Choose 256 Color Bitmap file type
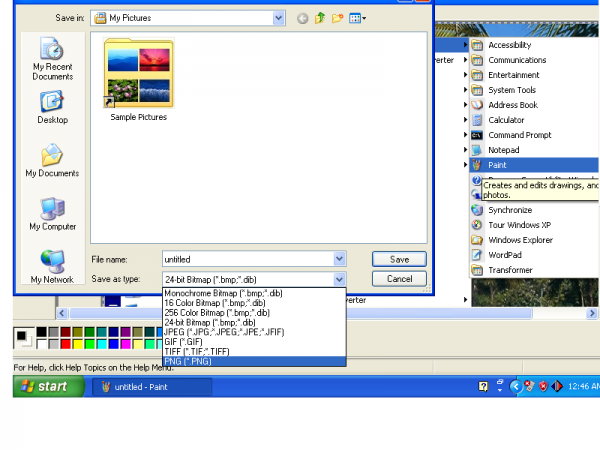This screenshot has height=450, width=600. 254,313
